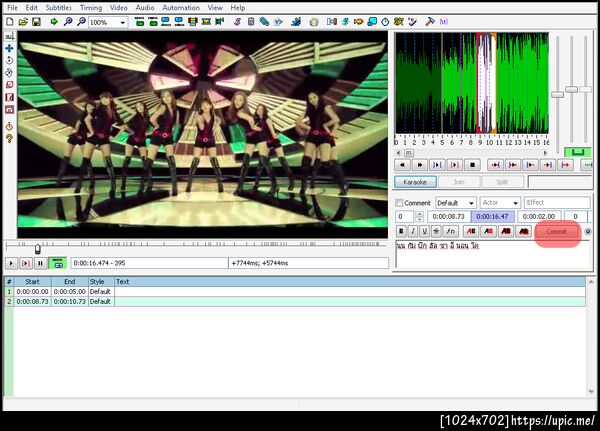600x431 pixels.
Task: Toggle bold formatting button
Action: [401, 231]
